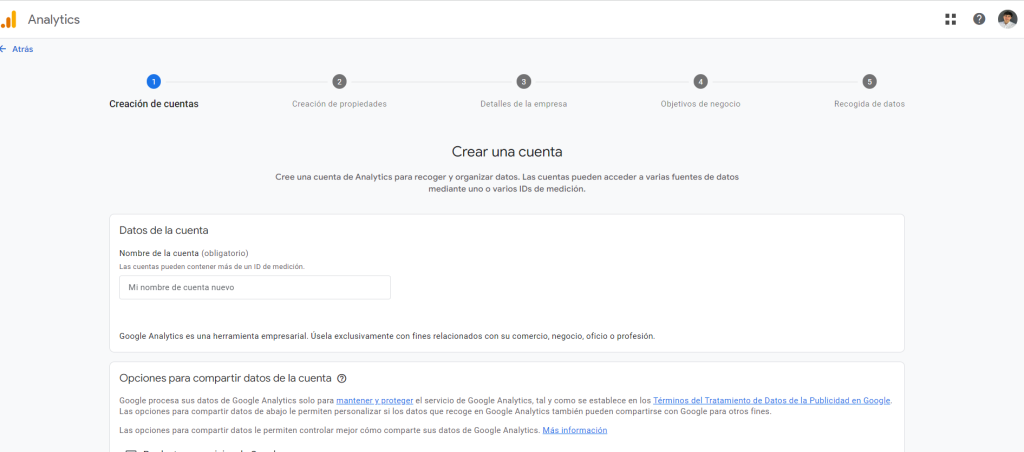Open the user profile avatar
This screenshot has width=1024, height=452.
1007,19
